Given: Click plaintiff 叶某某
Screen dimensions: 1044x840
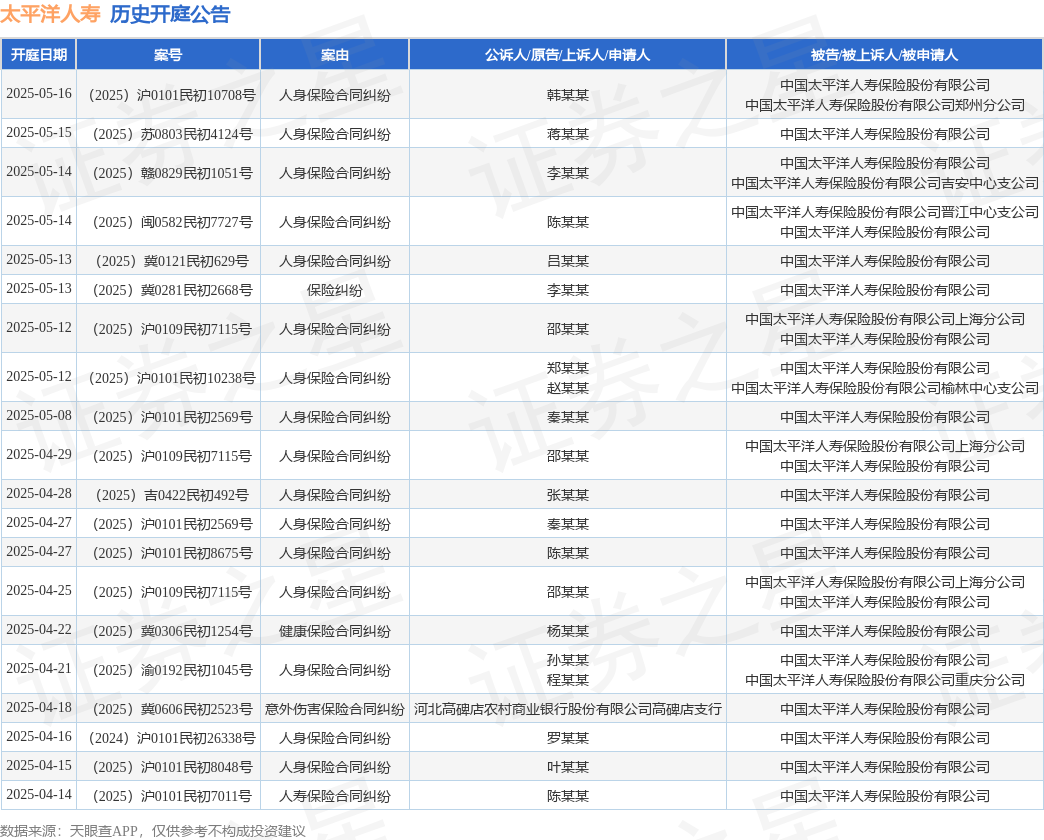Looking at the screenshot, I should [567, 767].
